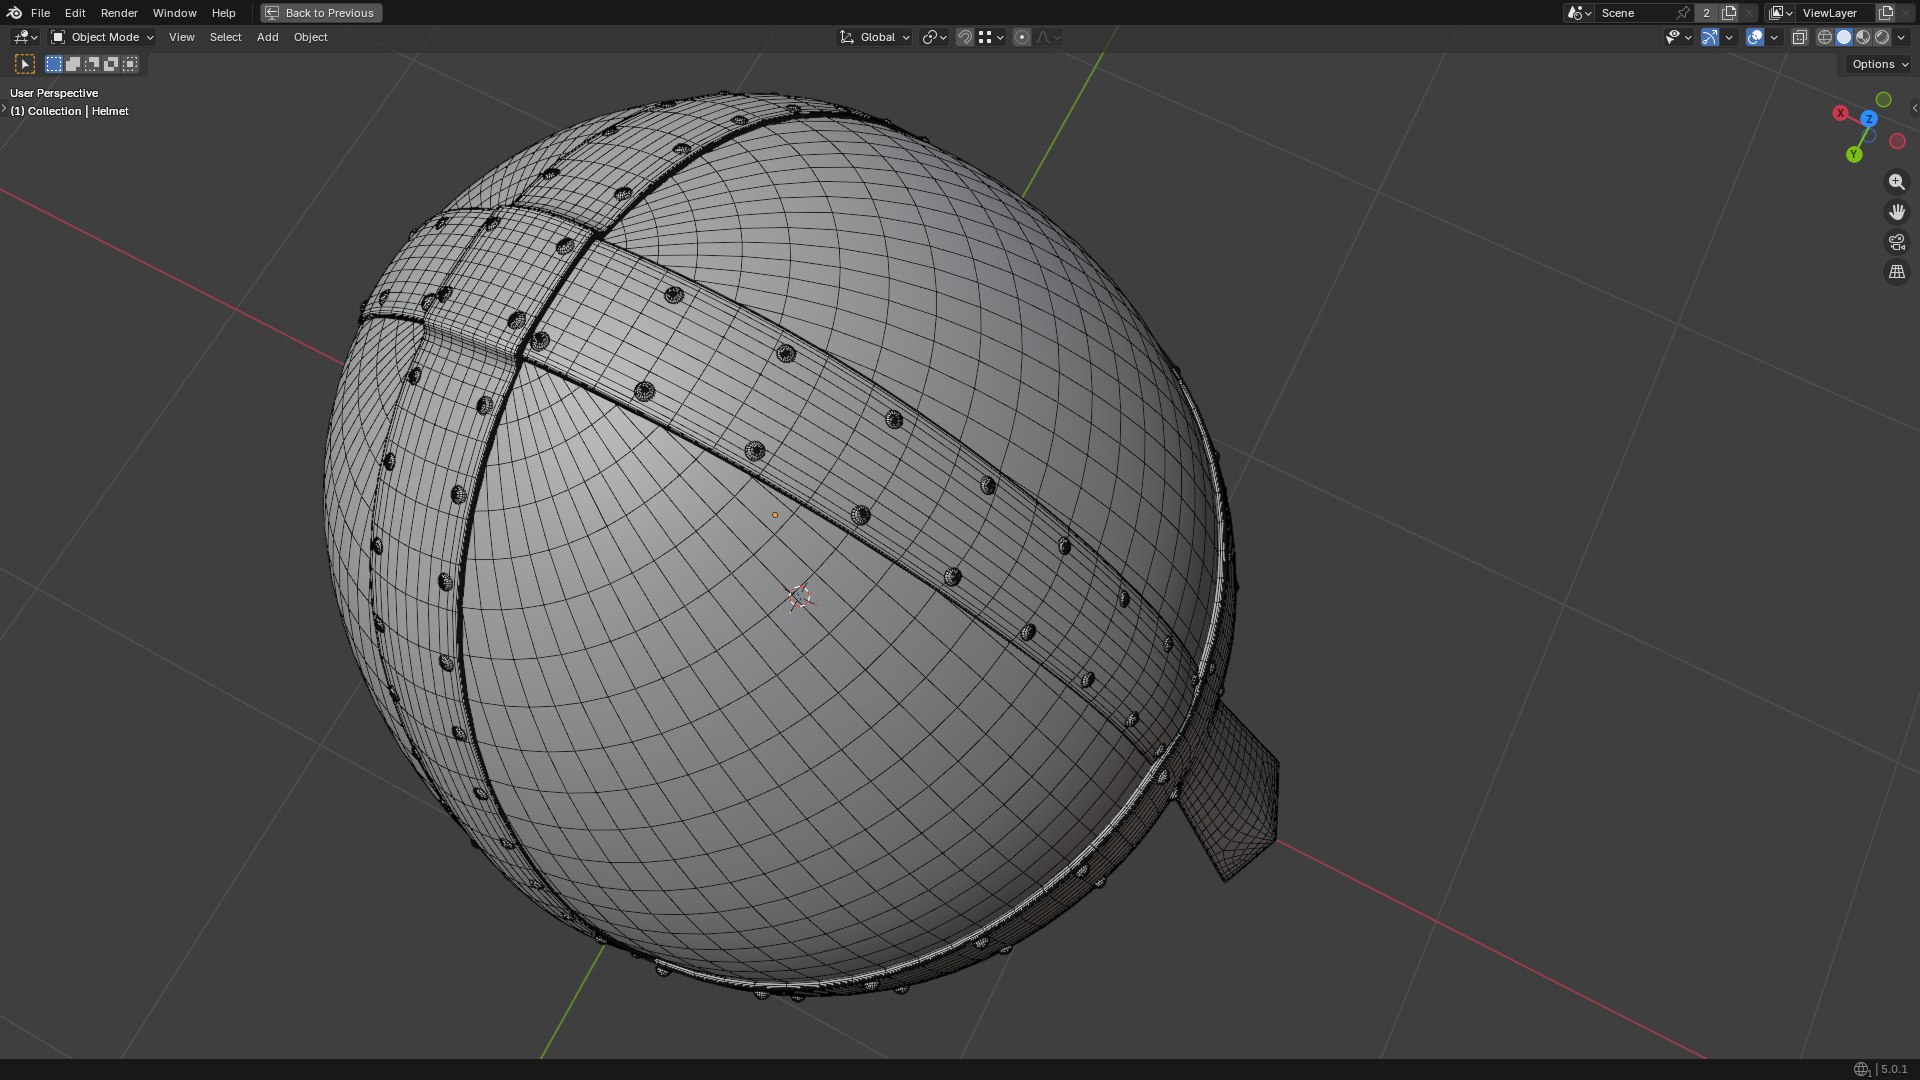1920x1080 pixels.
Task: Open the transform pivot point dropdown
Action: [x=934, y=37]
